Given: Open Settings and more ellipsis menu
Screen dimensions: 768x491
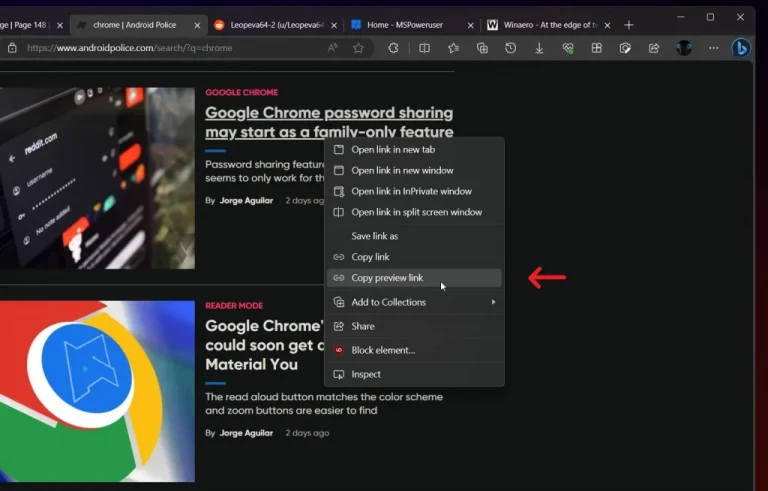Looking at the screenshot, I should 713,47.
